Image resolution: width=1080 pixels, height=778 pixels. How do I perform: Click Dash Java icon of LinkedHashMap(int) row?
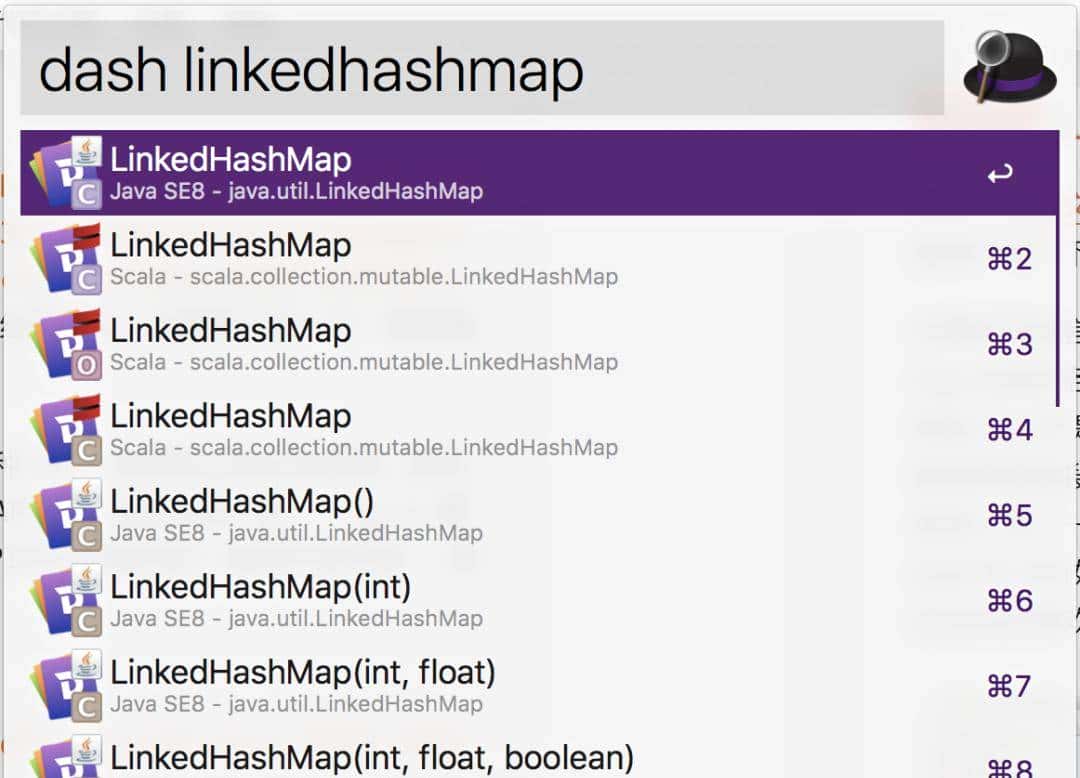[66, 600]
